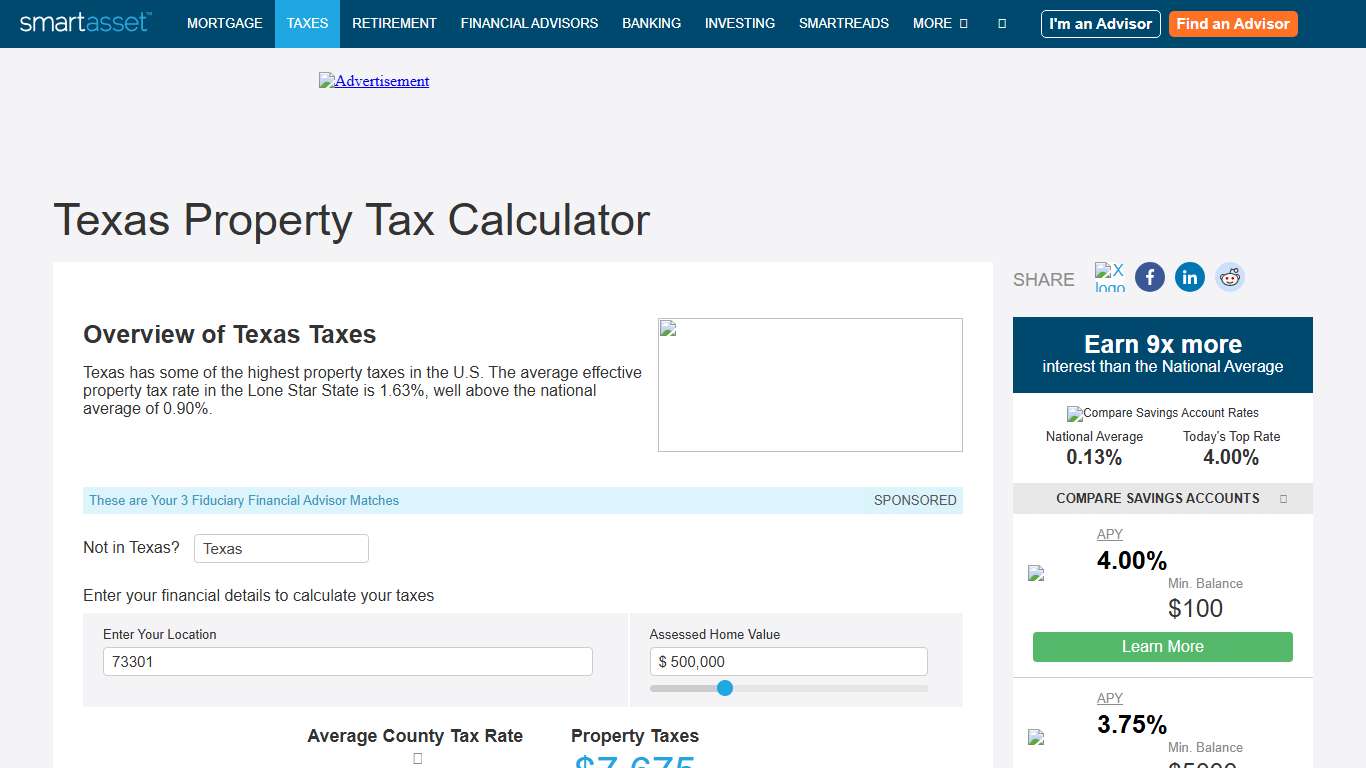Open the BANKING menu item
The height and width of the screenshot is (768, 1366).
click(651, 23)
